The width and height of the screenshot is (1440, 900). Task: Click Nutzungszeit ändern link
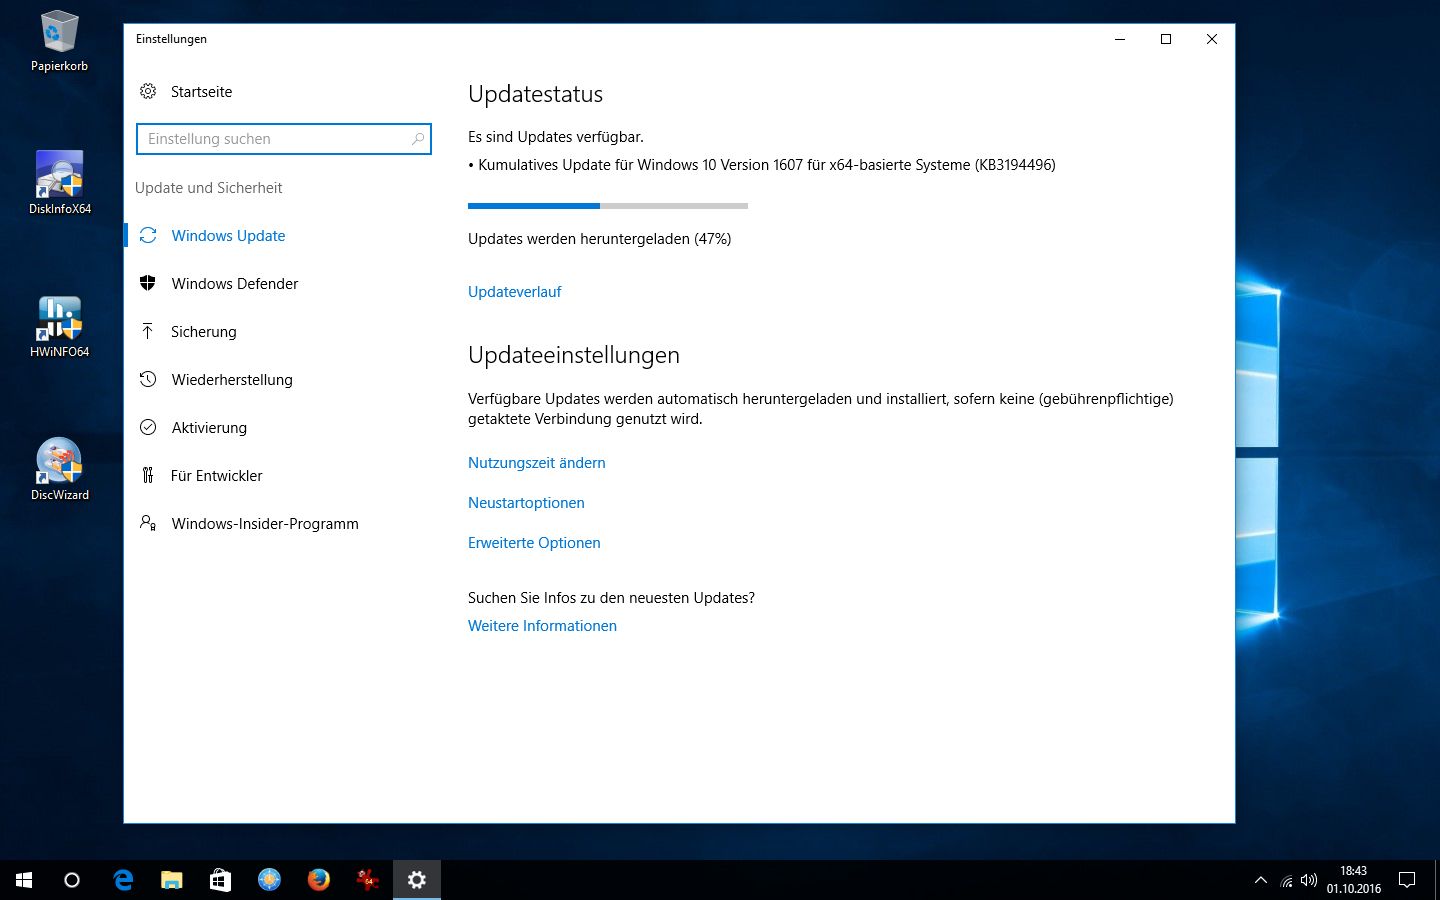[537, 463]
